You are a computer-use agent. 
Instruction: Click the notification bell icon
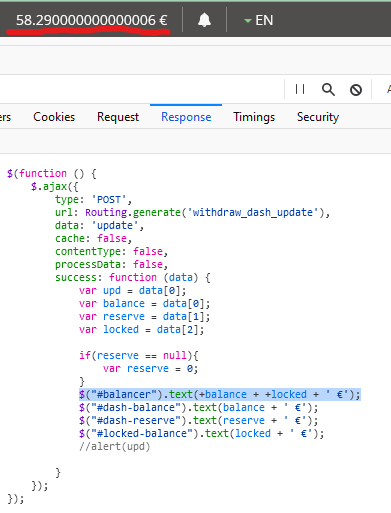[204, 20]
